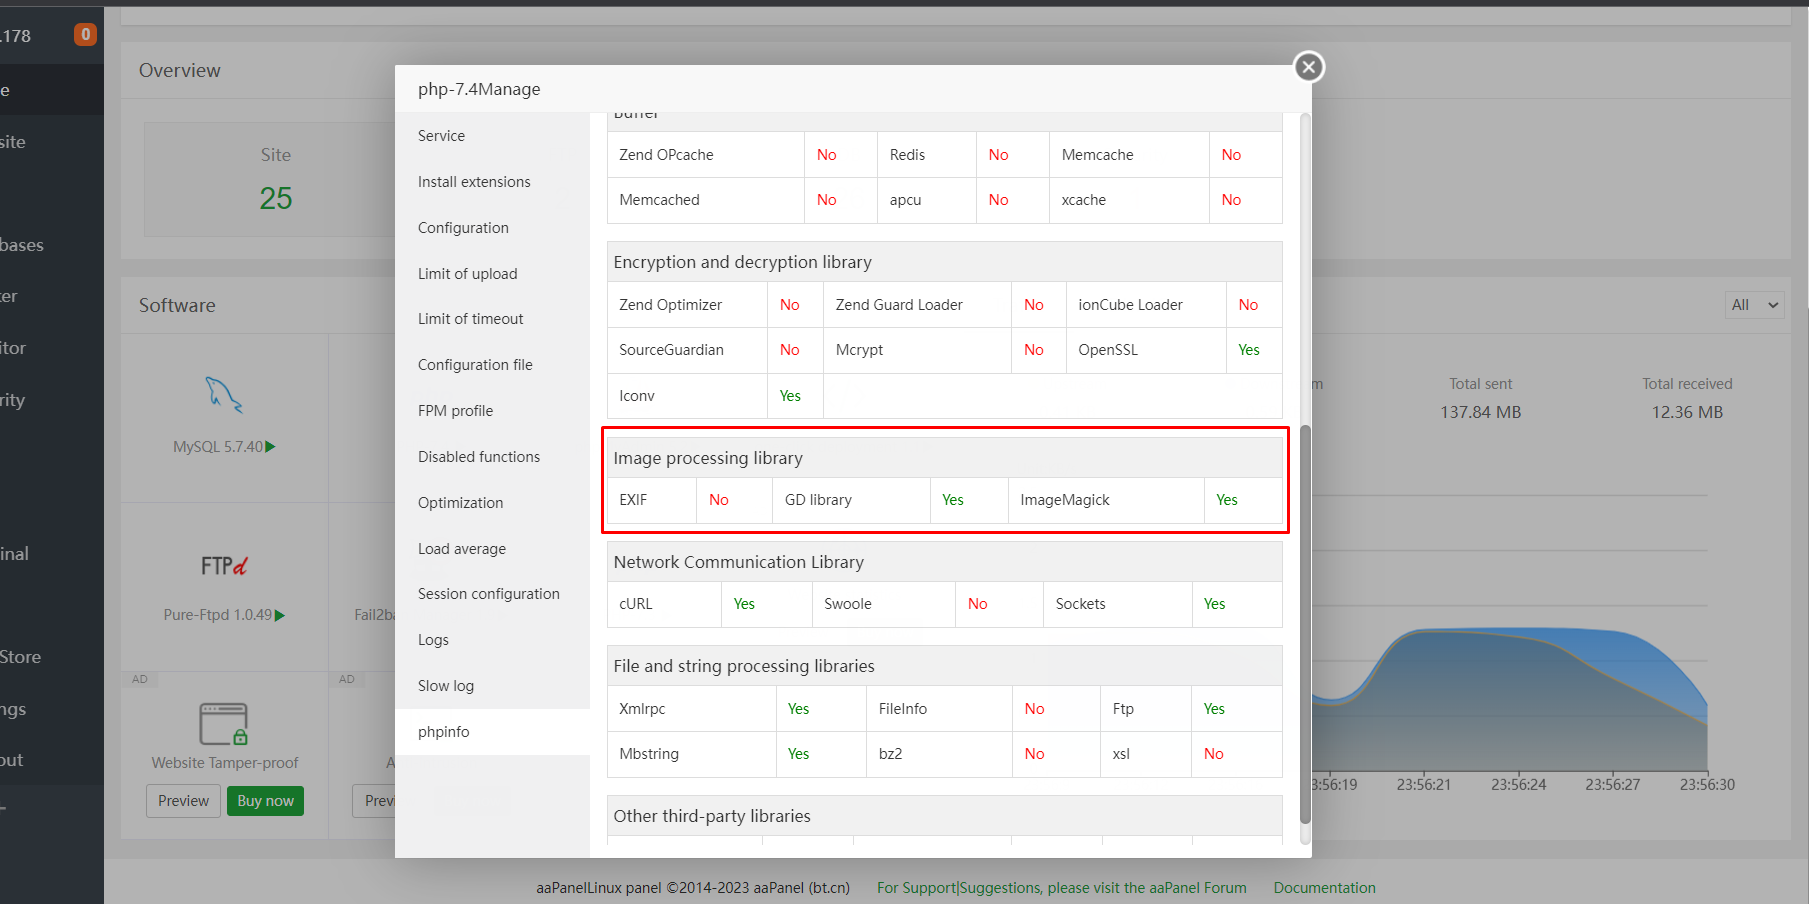Click the bz2 cell

point(939,754)
